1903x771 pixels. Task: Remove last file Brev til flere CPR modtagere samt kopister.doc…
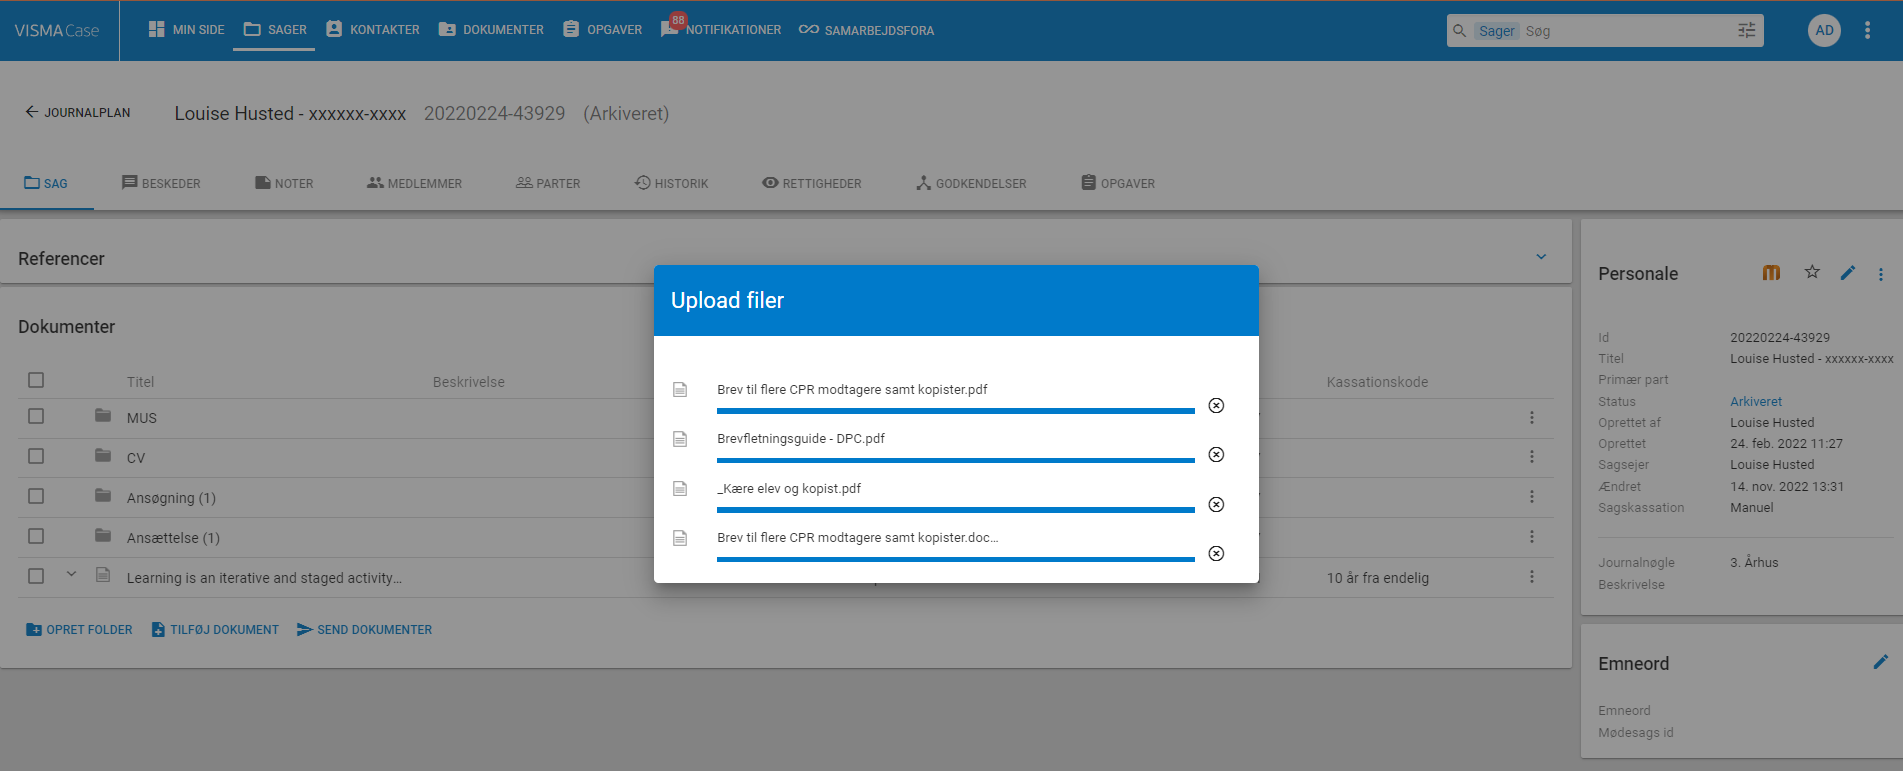[1216, 553]
